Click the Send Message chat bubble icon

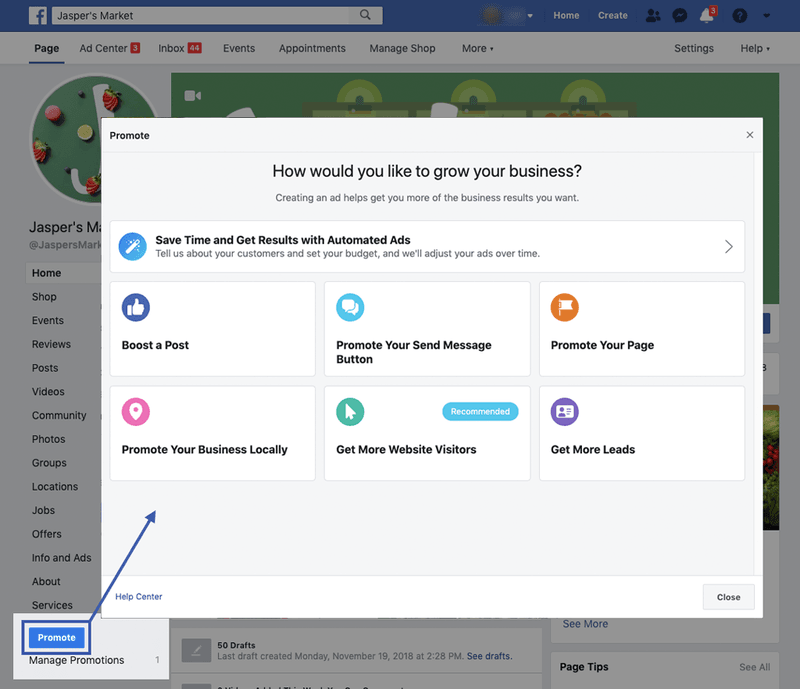[350, 307]
